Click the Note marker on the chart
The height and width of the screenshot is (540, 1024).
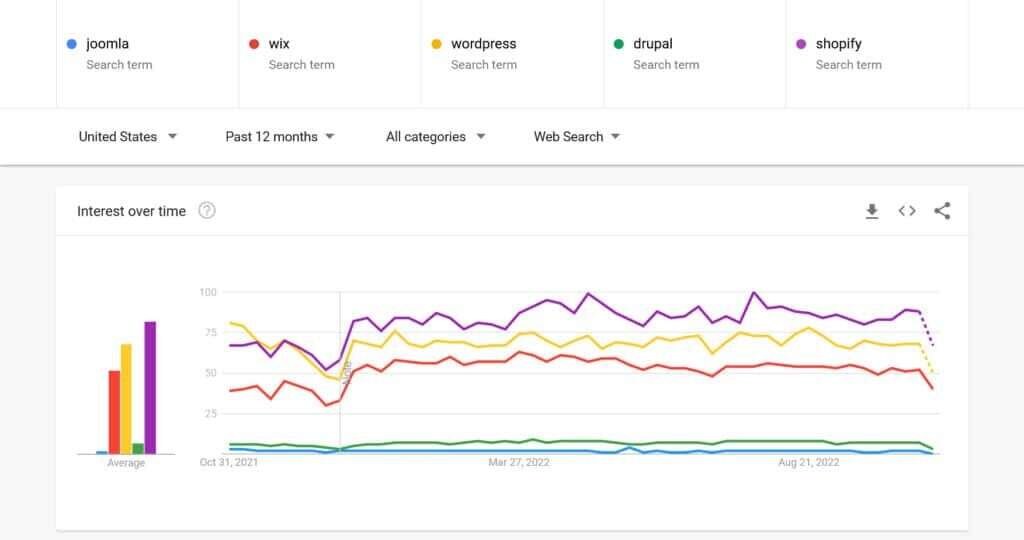pyautogui.click(x=346, y=374)
